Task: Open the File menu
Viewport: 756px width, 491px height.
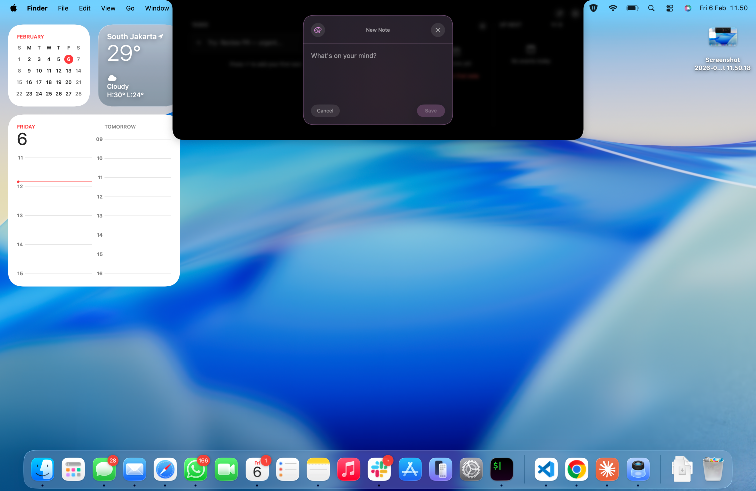Action: tap(63, 7)
